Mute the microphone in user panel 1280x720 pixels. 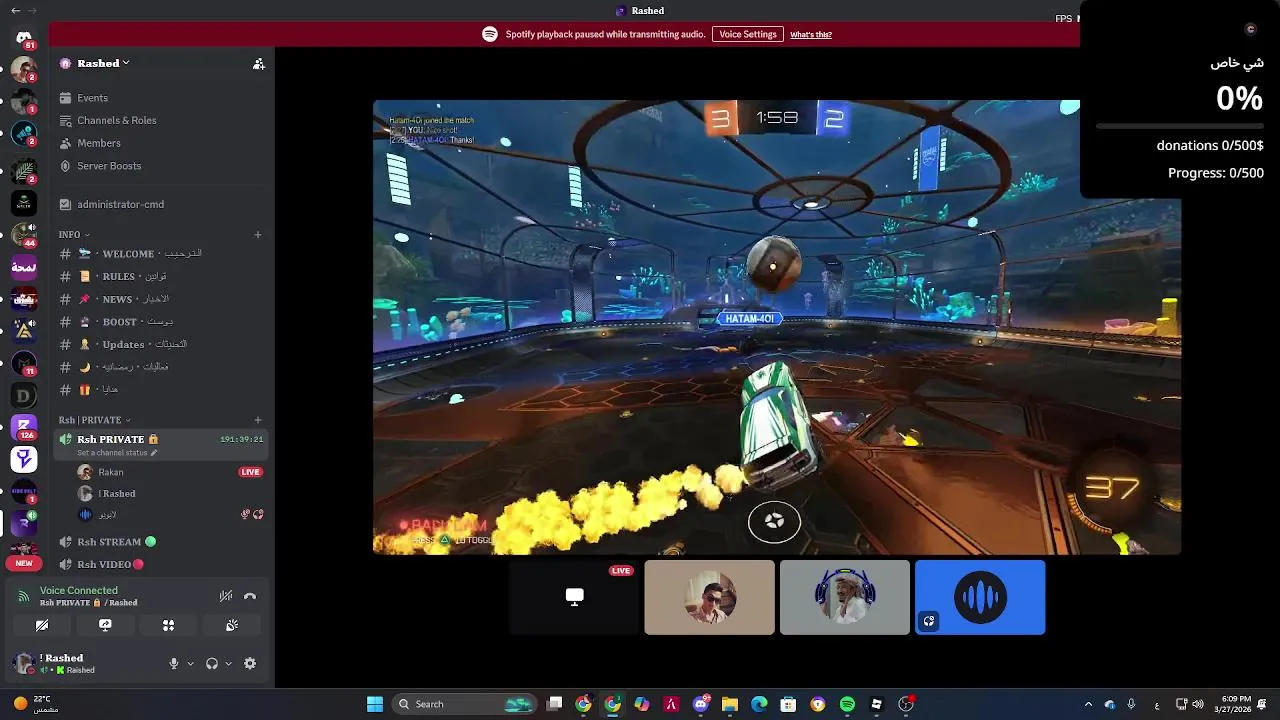[174, 664]
